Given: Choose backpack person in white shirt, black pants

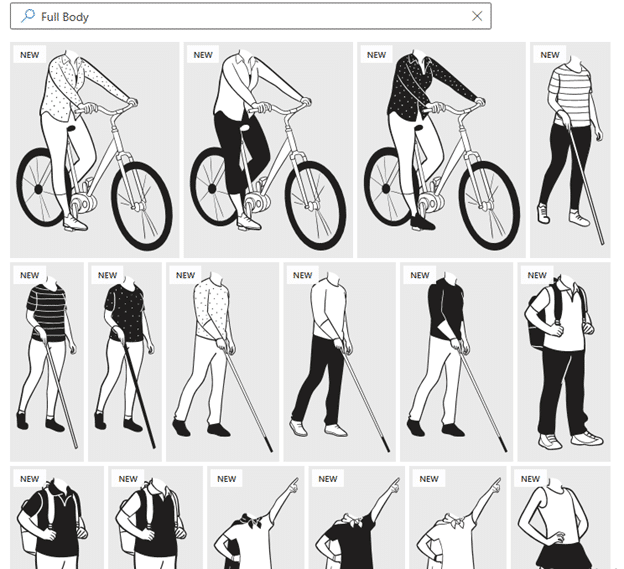Looking at the screenshot, I should click(x=563, y=362).
